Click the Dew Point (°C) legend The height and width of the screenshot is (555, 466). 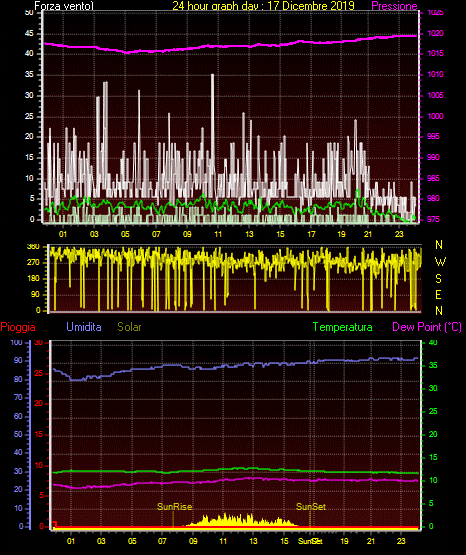point(427,327)
